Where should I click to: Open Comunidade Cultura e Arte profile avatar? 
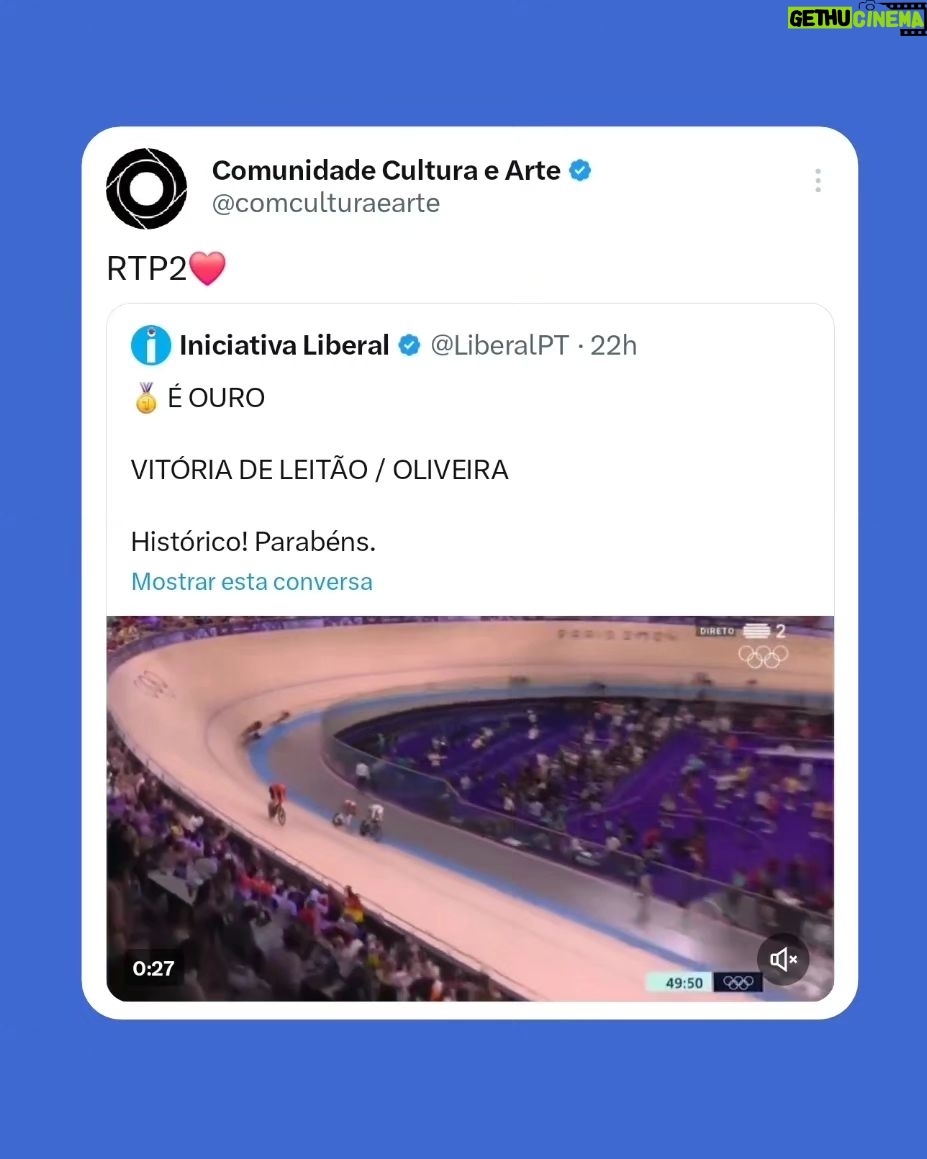[x=146, y=188]
